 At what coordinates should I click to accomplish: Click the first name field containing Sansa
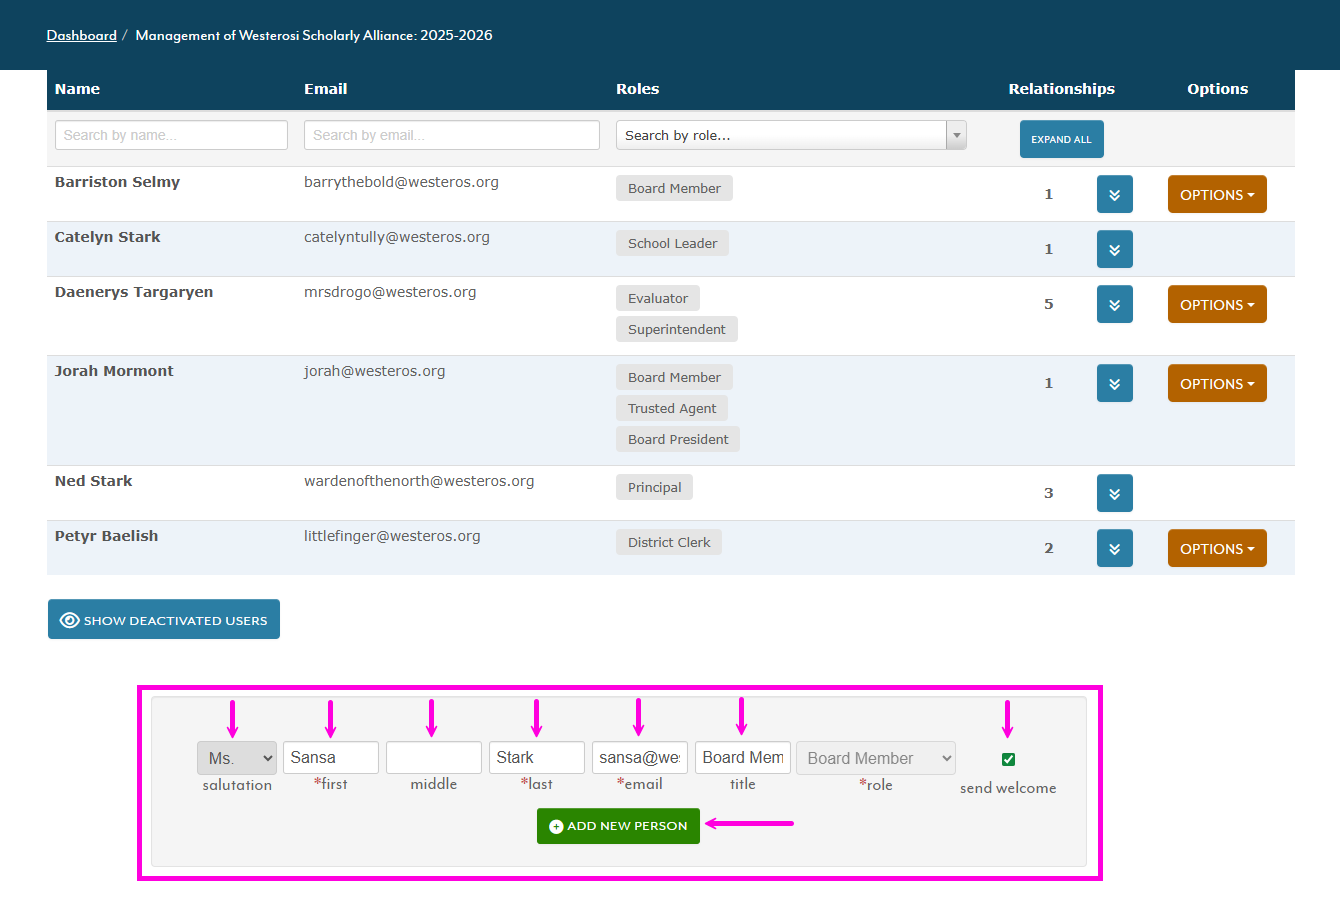pyautogui.click(x=331, y=757)
